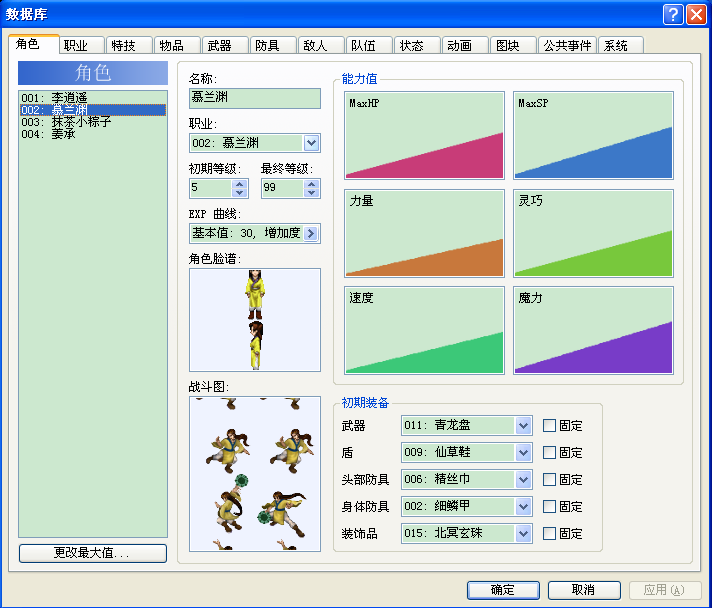Viewport: 712px width, 608px height.
Task: Decrease 初期等级 with down arrow
Action: pyautogui.click(x=240, y=192)
